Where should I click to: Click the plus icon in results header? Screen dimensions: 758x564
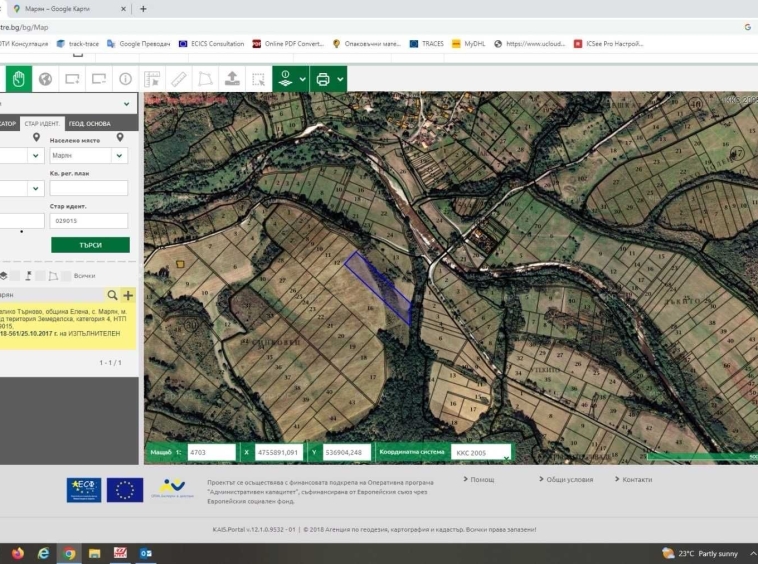[x=128, y=295]
